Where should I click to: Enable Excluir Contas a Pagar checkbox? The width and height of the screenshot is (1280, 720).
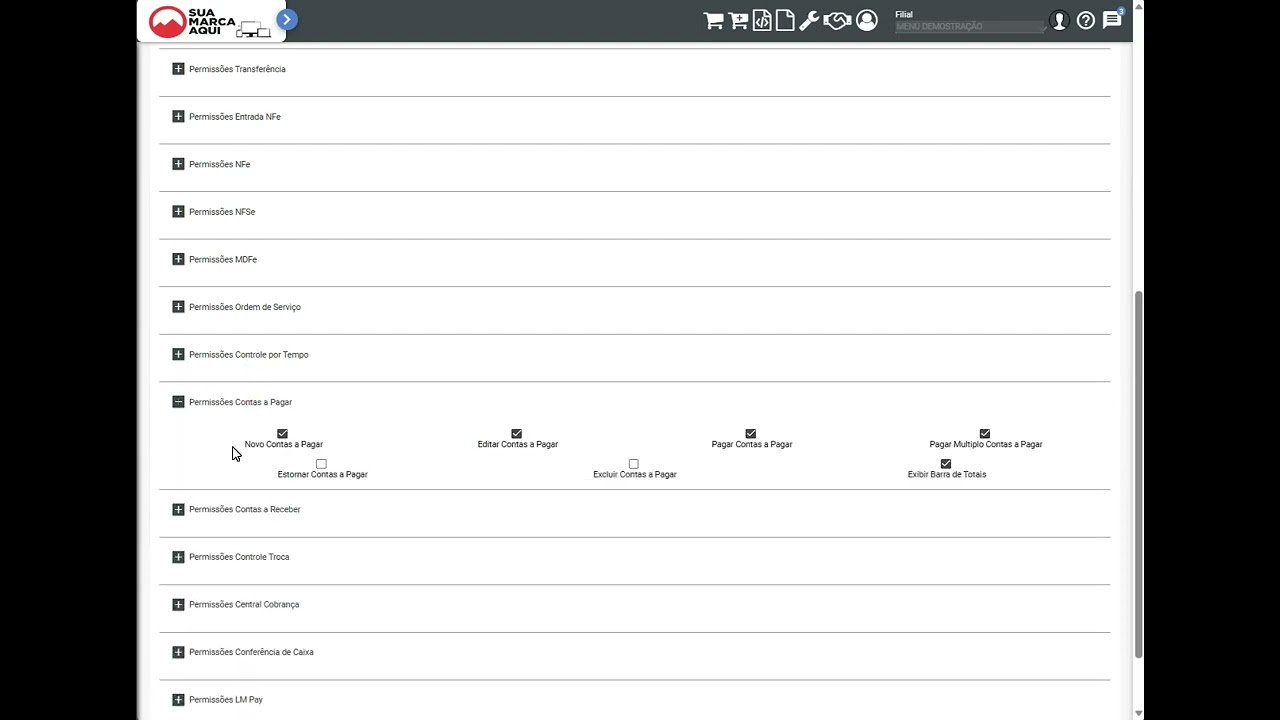coord(633,464)
